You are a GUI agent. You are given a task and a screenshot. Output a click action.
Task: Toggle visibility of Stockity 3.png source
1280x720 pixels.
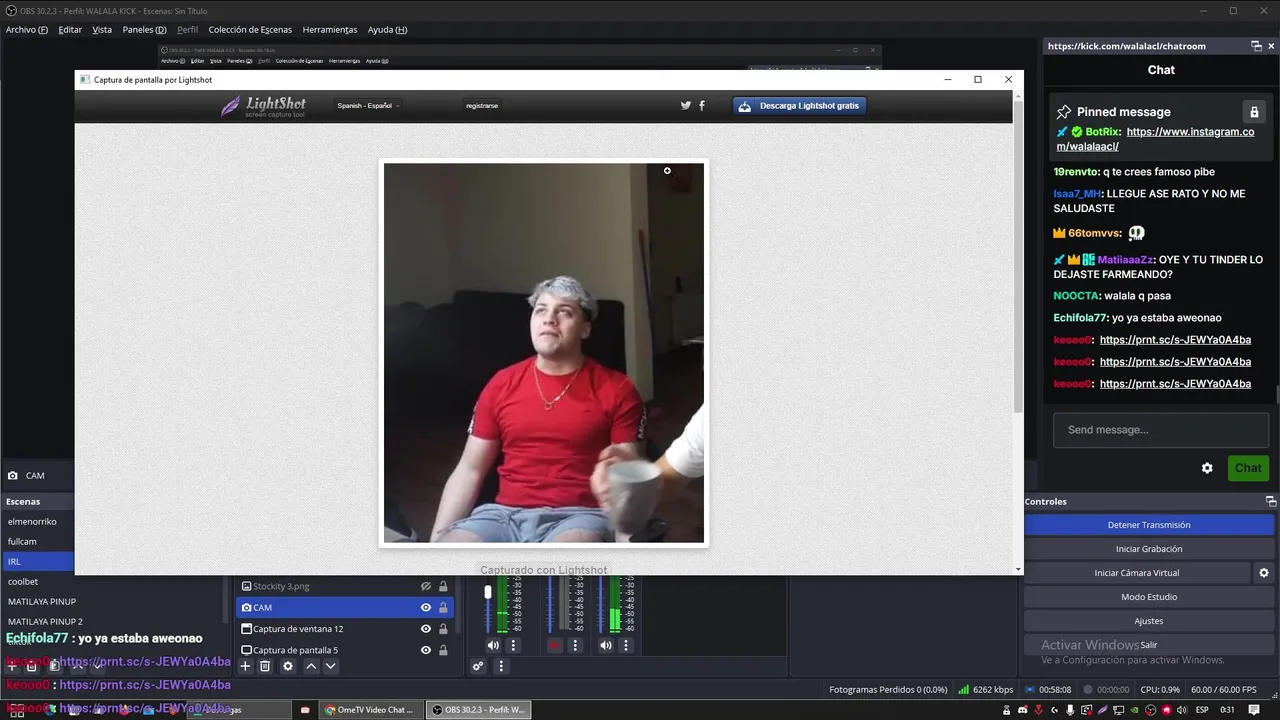point(426,587)
